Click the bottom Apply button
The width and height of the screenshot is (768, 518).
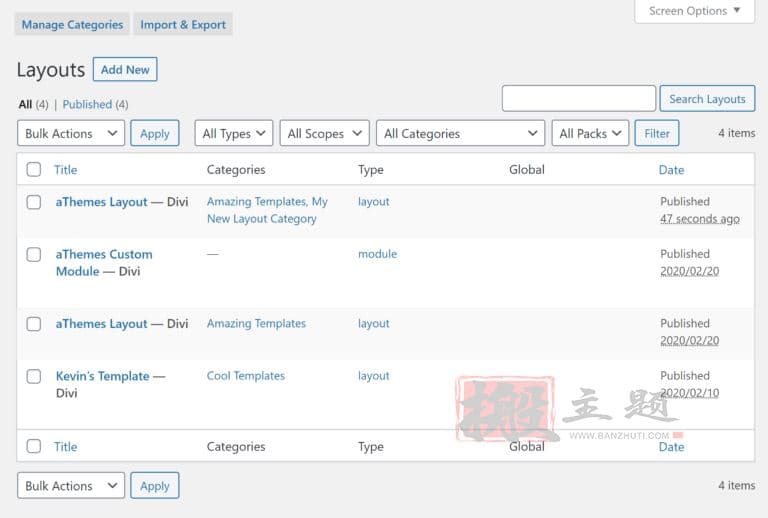tap(155, 485)
